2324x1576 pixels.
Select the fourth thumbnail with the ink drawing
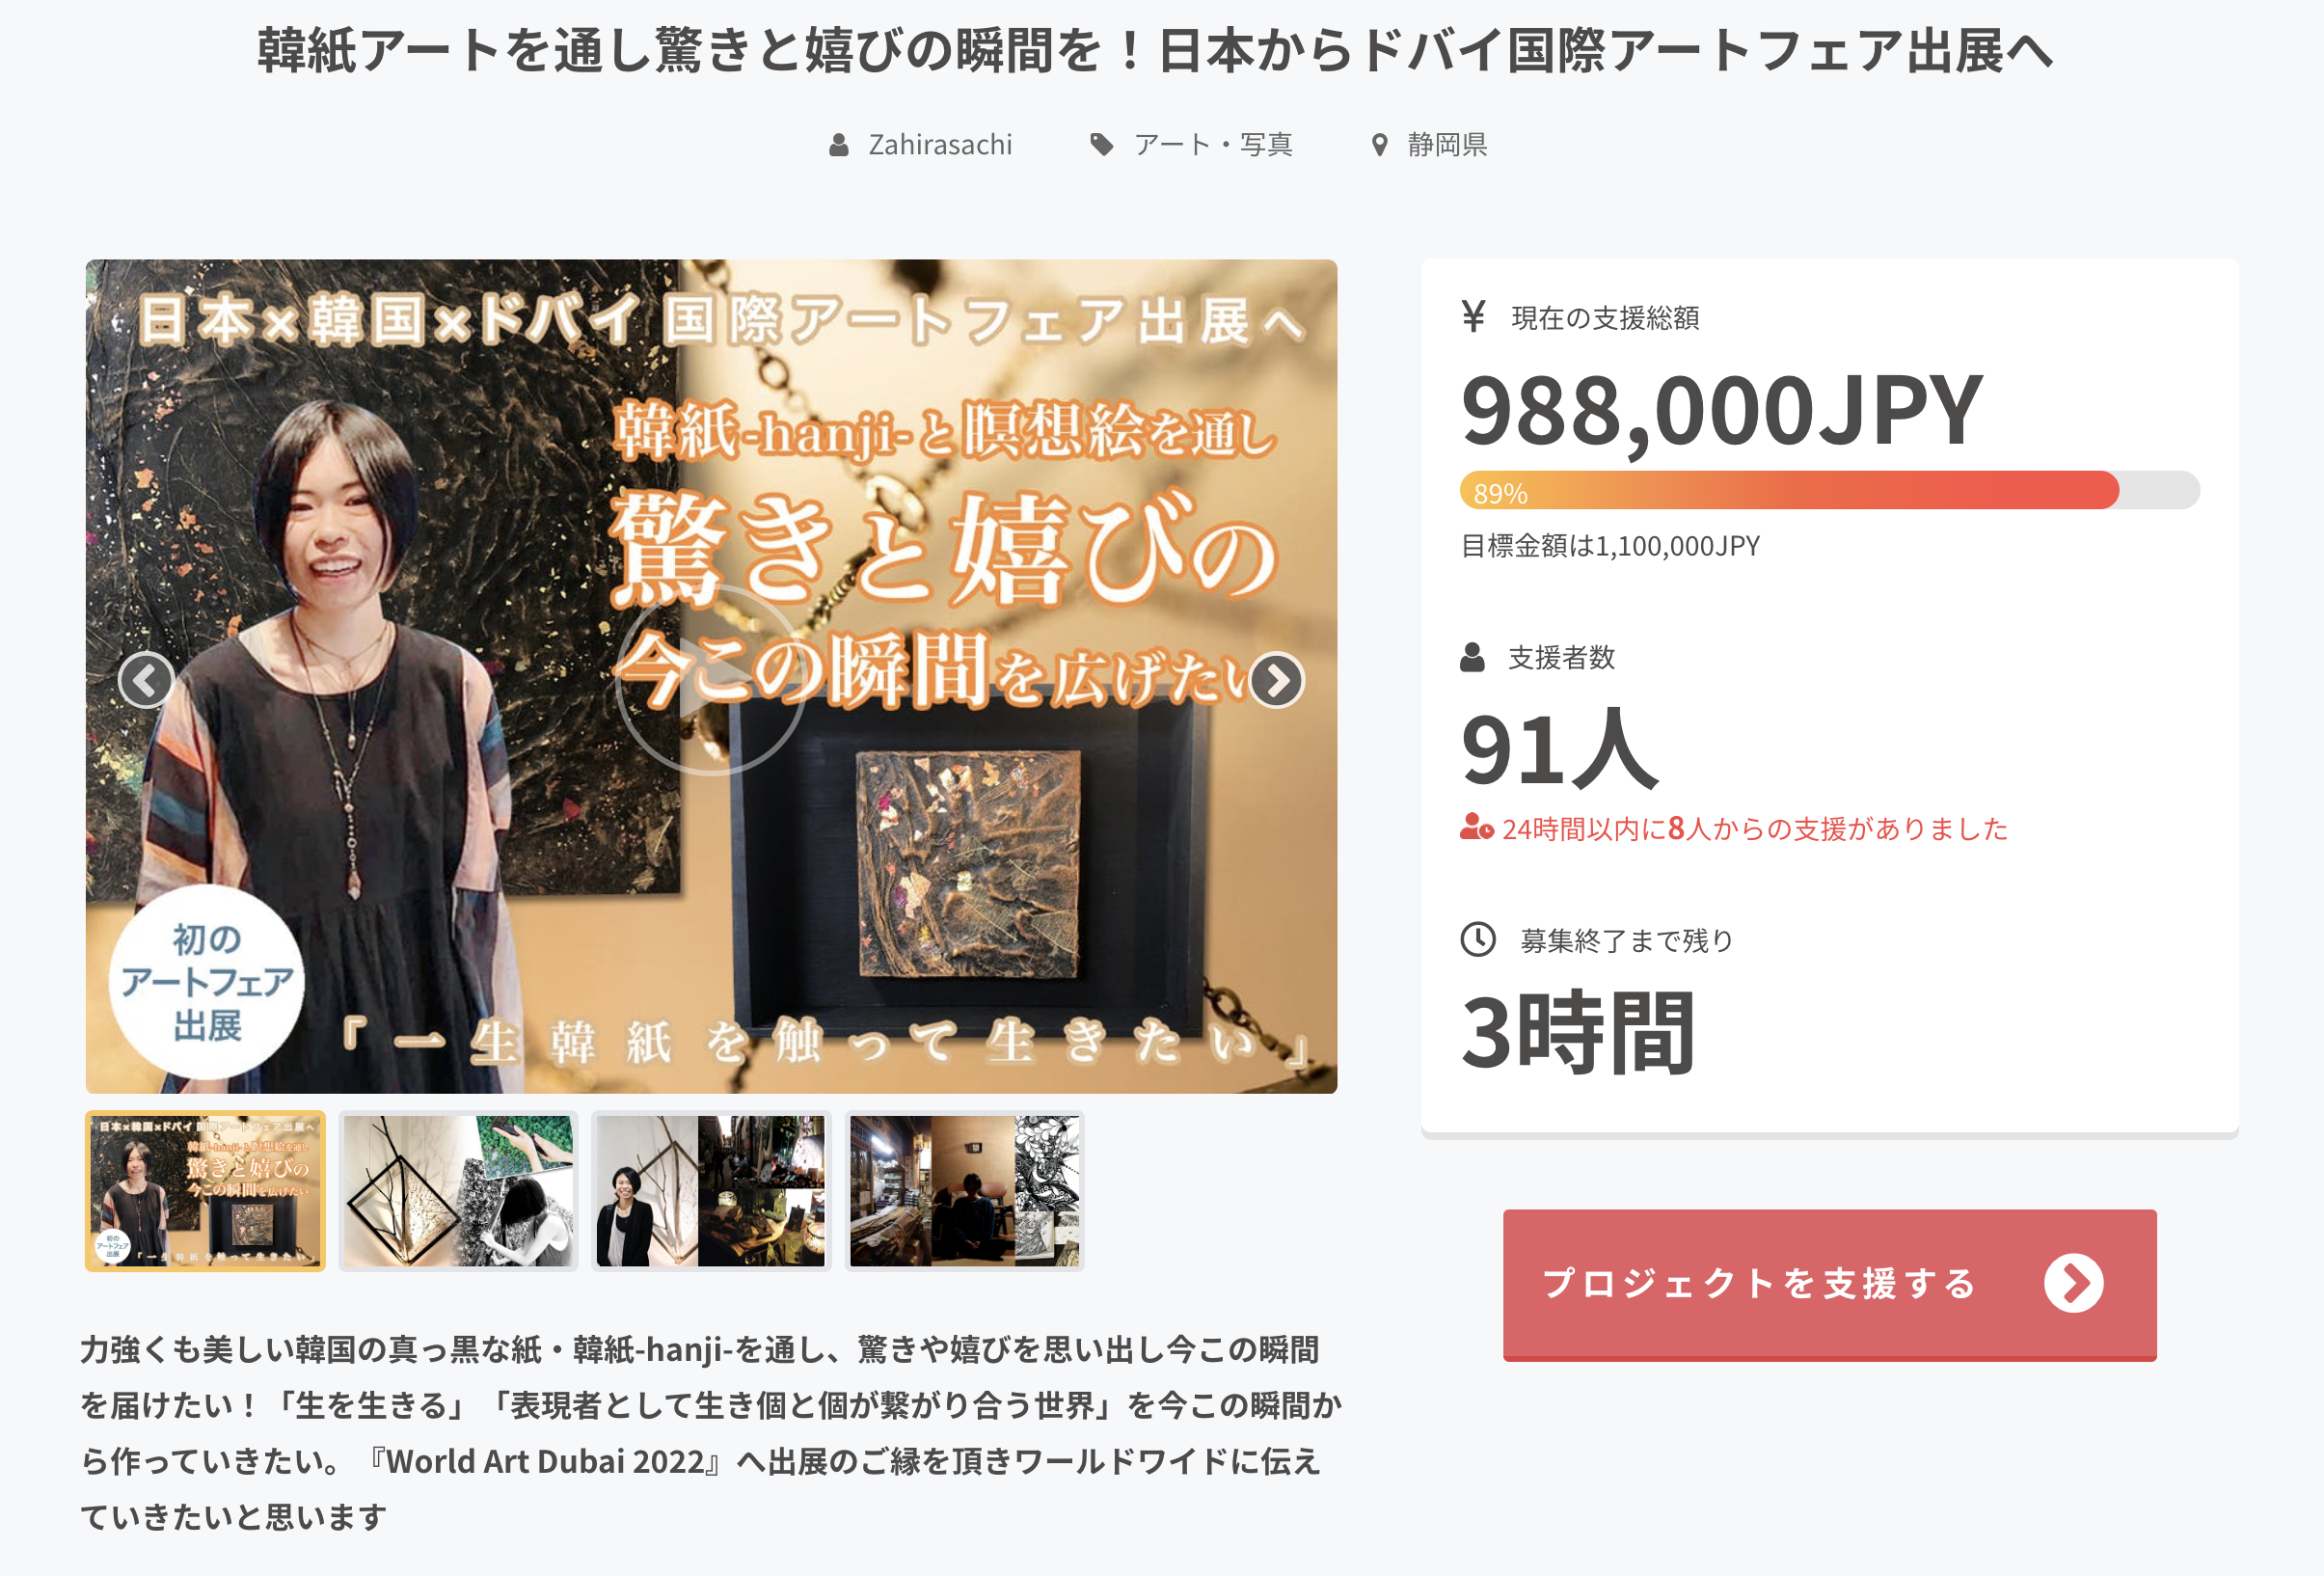point(964,1190)
